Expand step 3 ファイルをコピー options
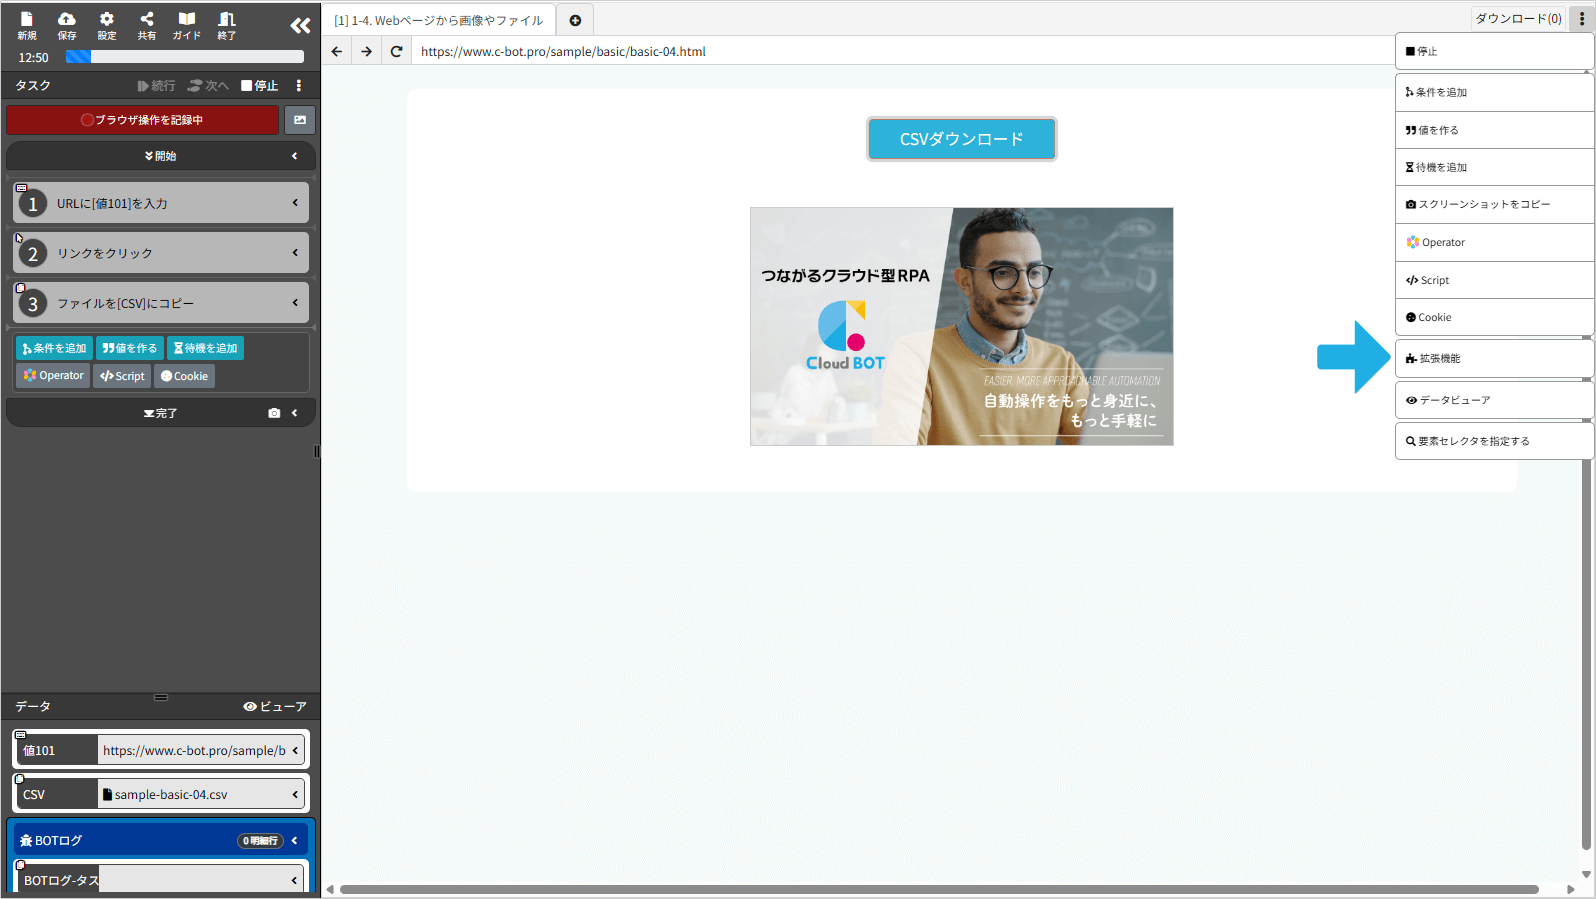The image size is (1596, 899). point(295,303)
